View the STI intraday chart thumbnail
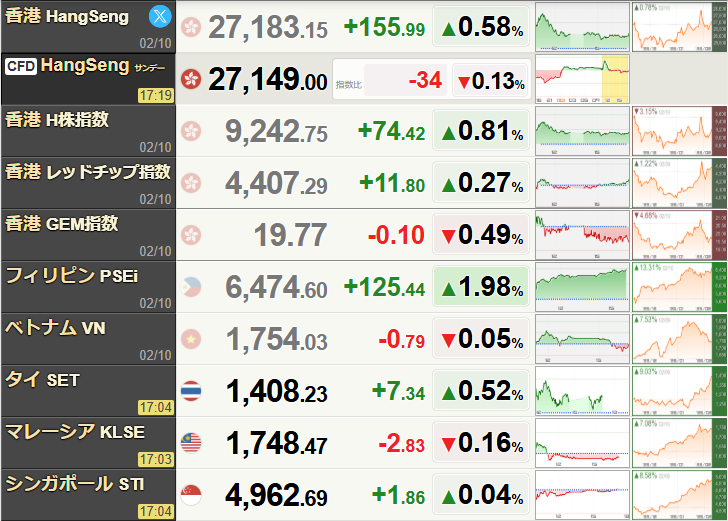 point(582,495)
